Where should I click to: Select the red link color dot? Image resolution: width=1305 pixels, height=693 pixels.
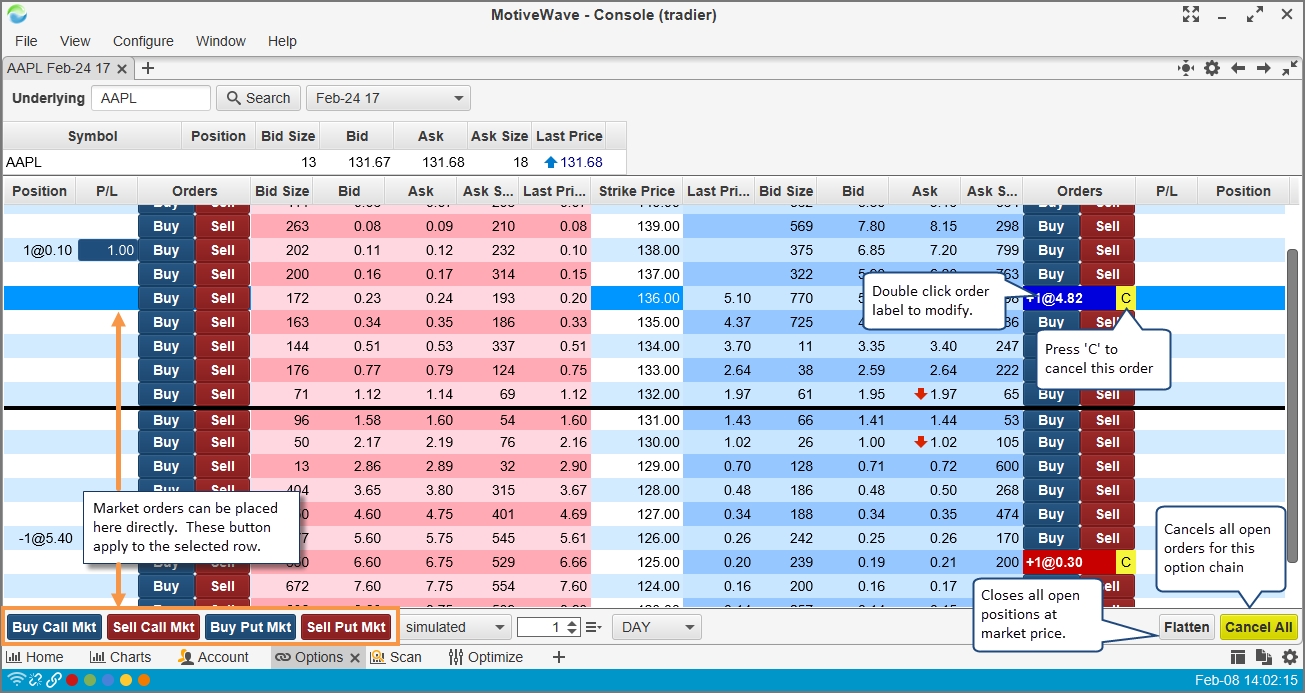72,680
